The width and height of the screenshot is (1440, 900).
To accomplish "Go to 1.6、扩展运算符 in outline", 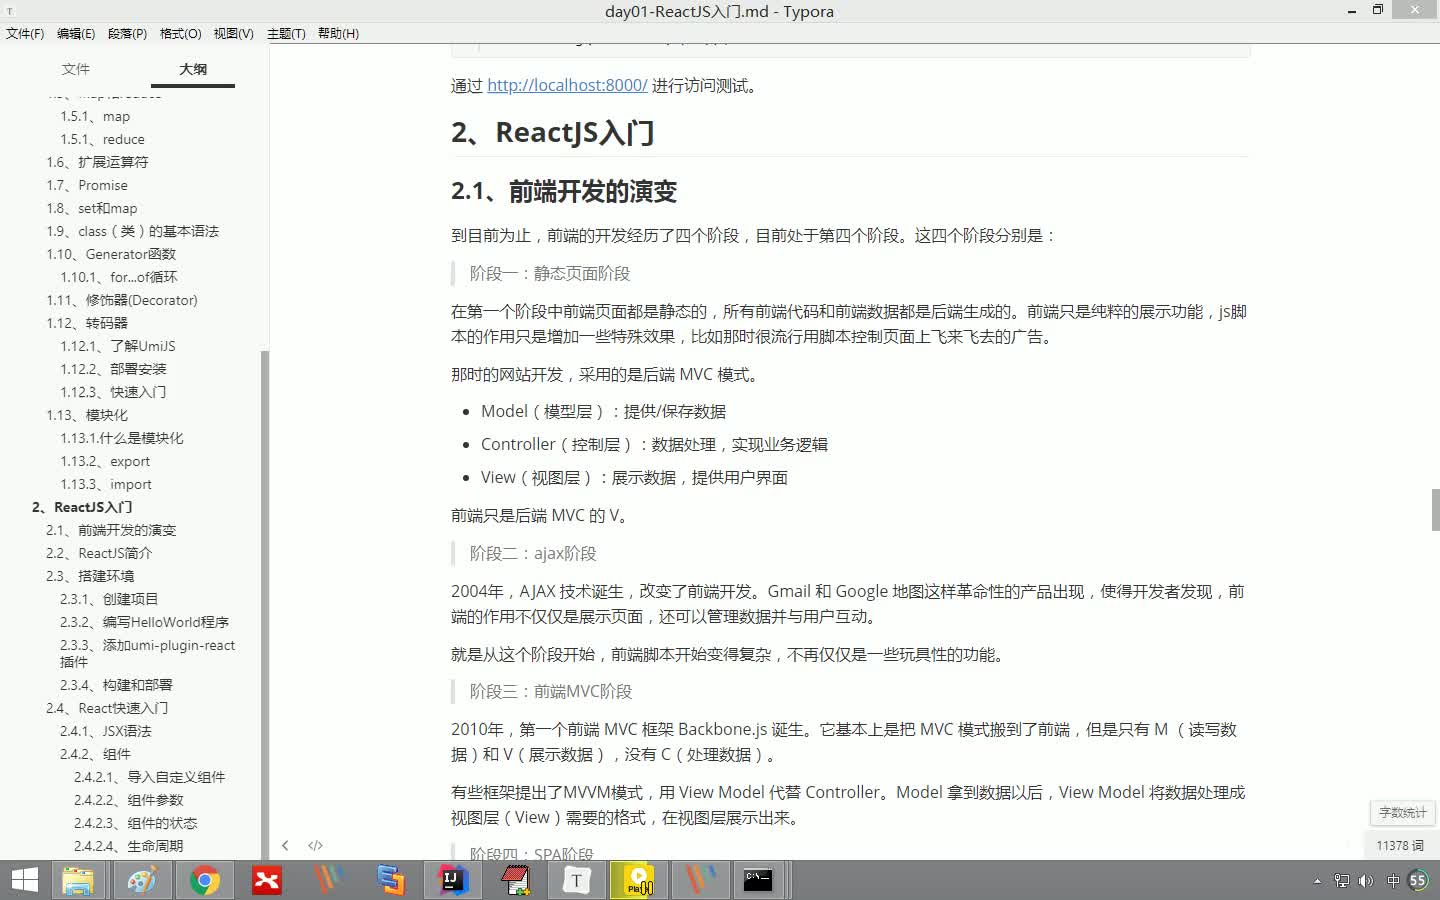I will pos(97,162).
